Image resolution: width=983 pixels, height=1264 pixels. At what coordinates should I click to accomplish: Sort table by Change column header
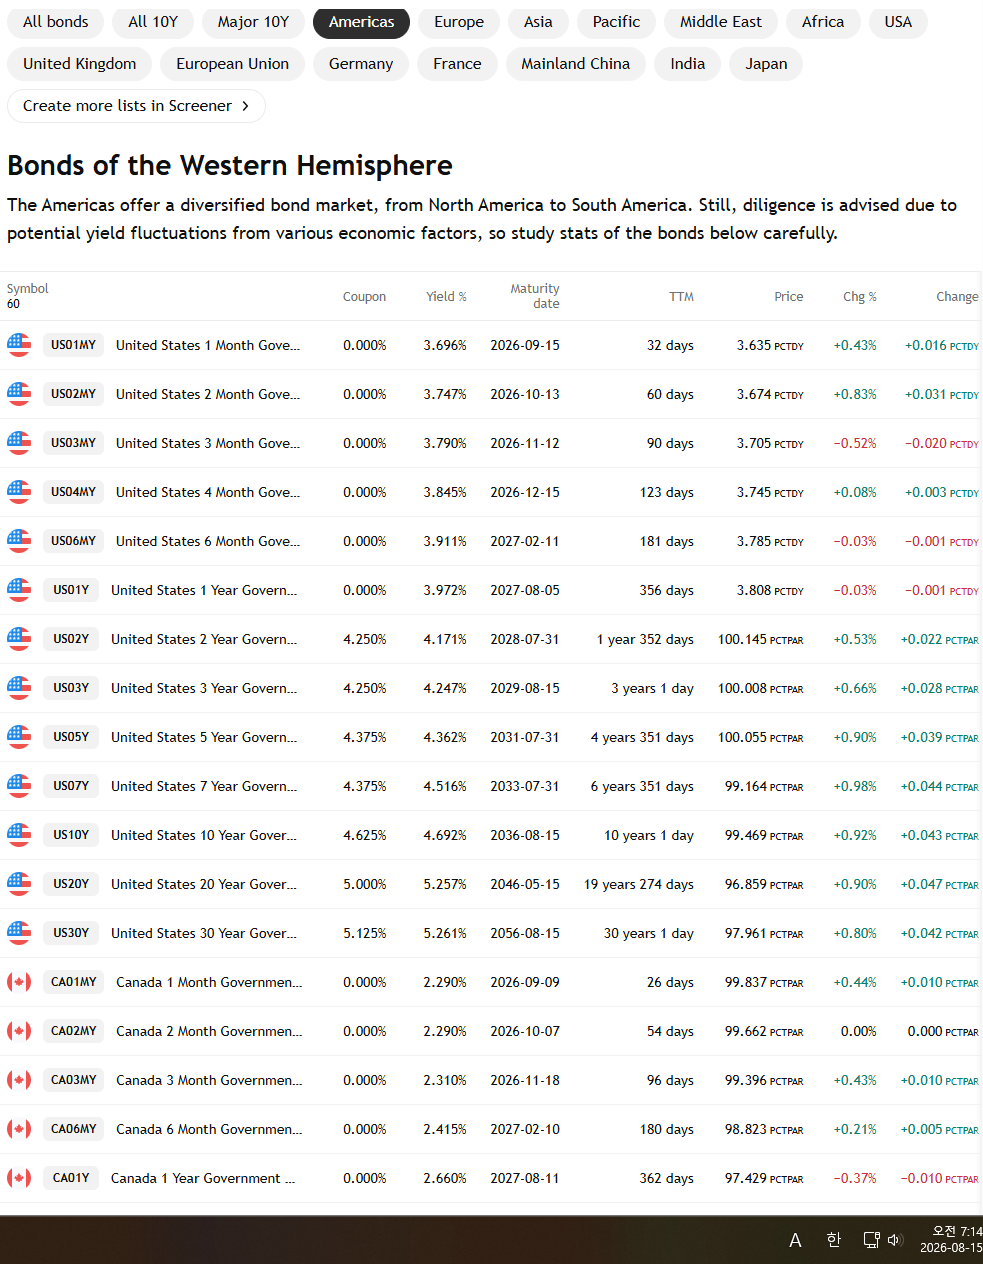[x=957, y=297]
